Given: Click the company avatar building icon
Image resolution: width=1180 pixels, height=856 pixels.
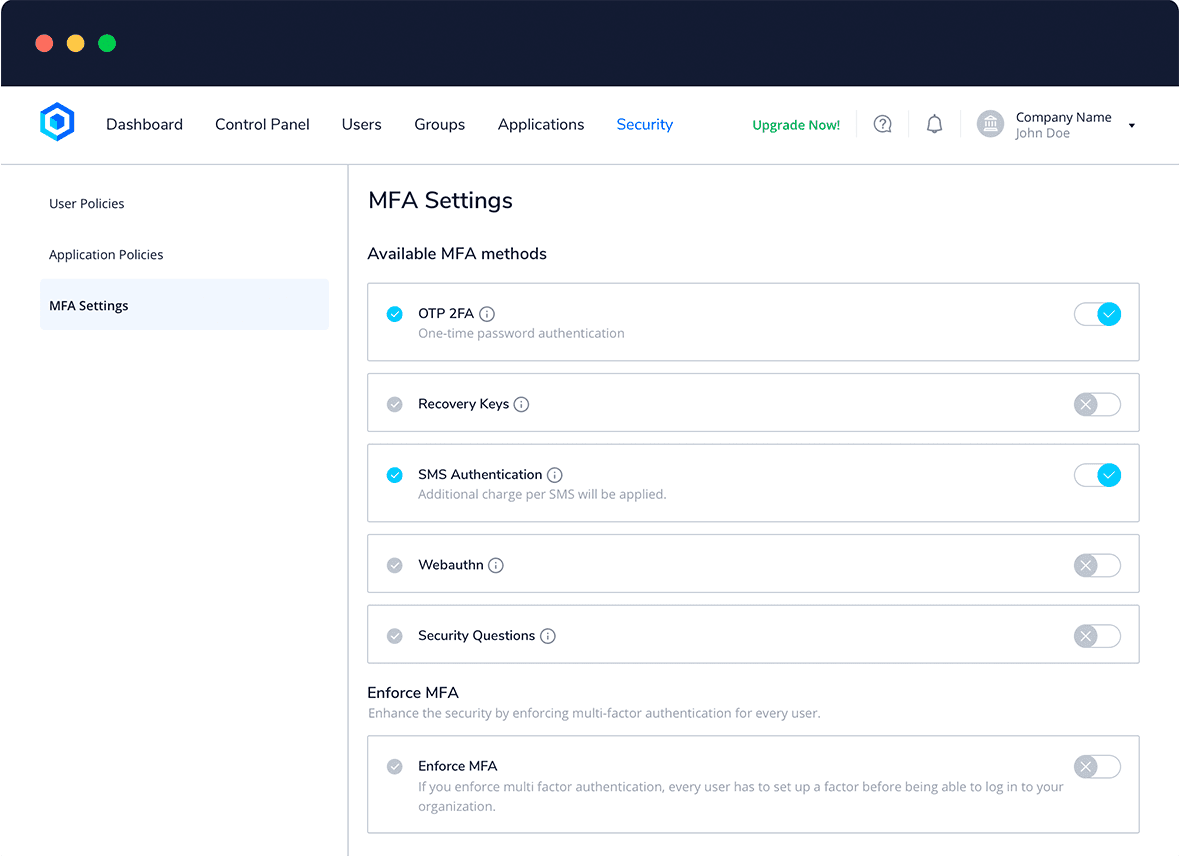Looking at the screenshot, I should (x=990, y=124).
